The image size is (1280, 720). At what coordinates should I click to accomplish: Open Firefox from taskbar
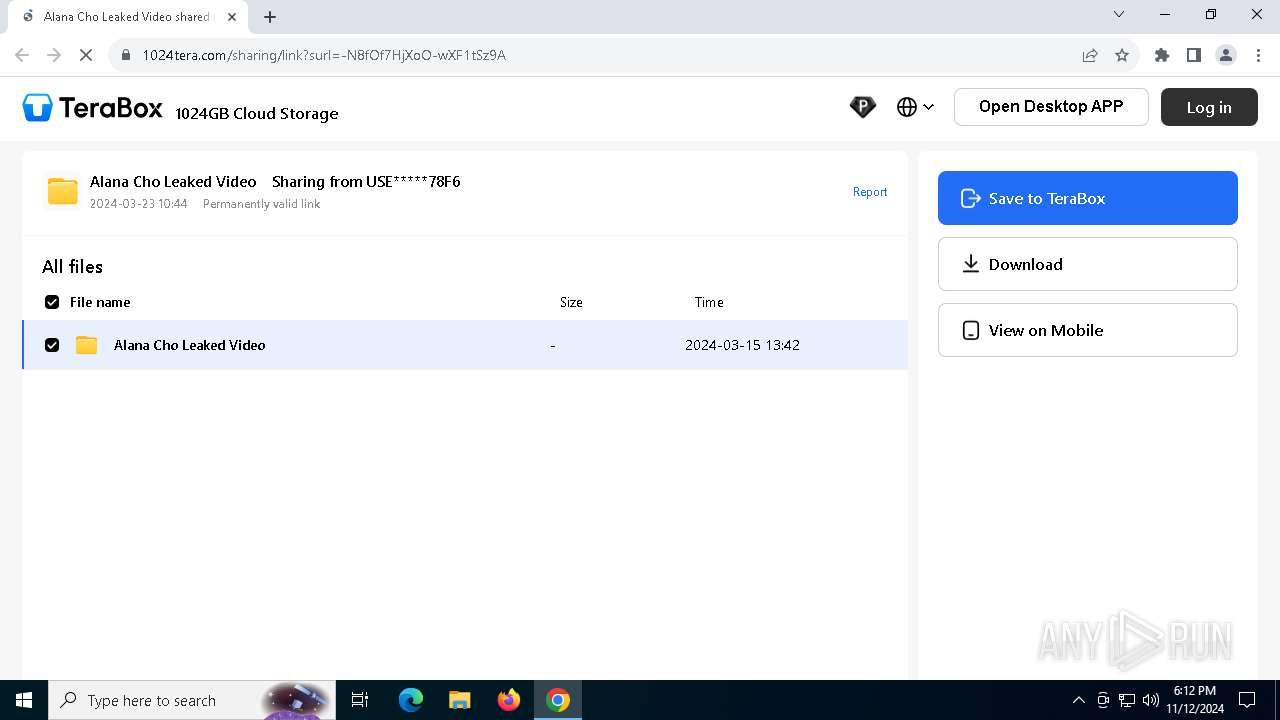point(509,700)
